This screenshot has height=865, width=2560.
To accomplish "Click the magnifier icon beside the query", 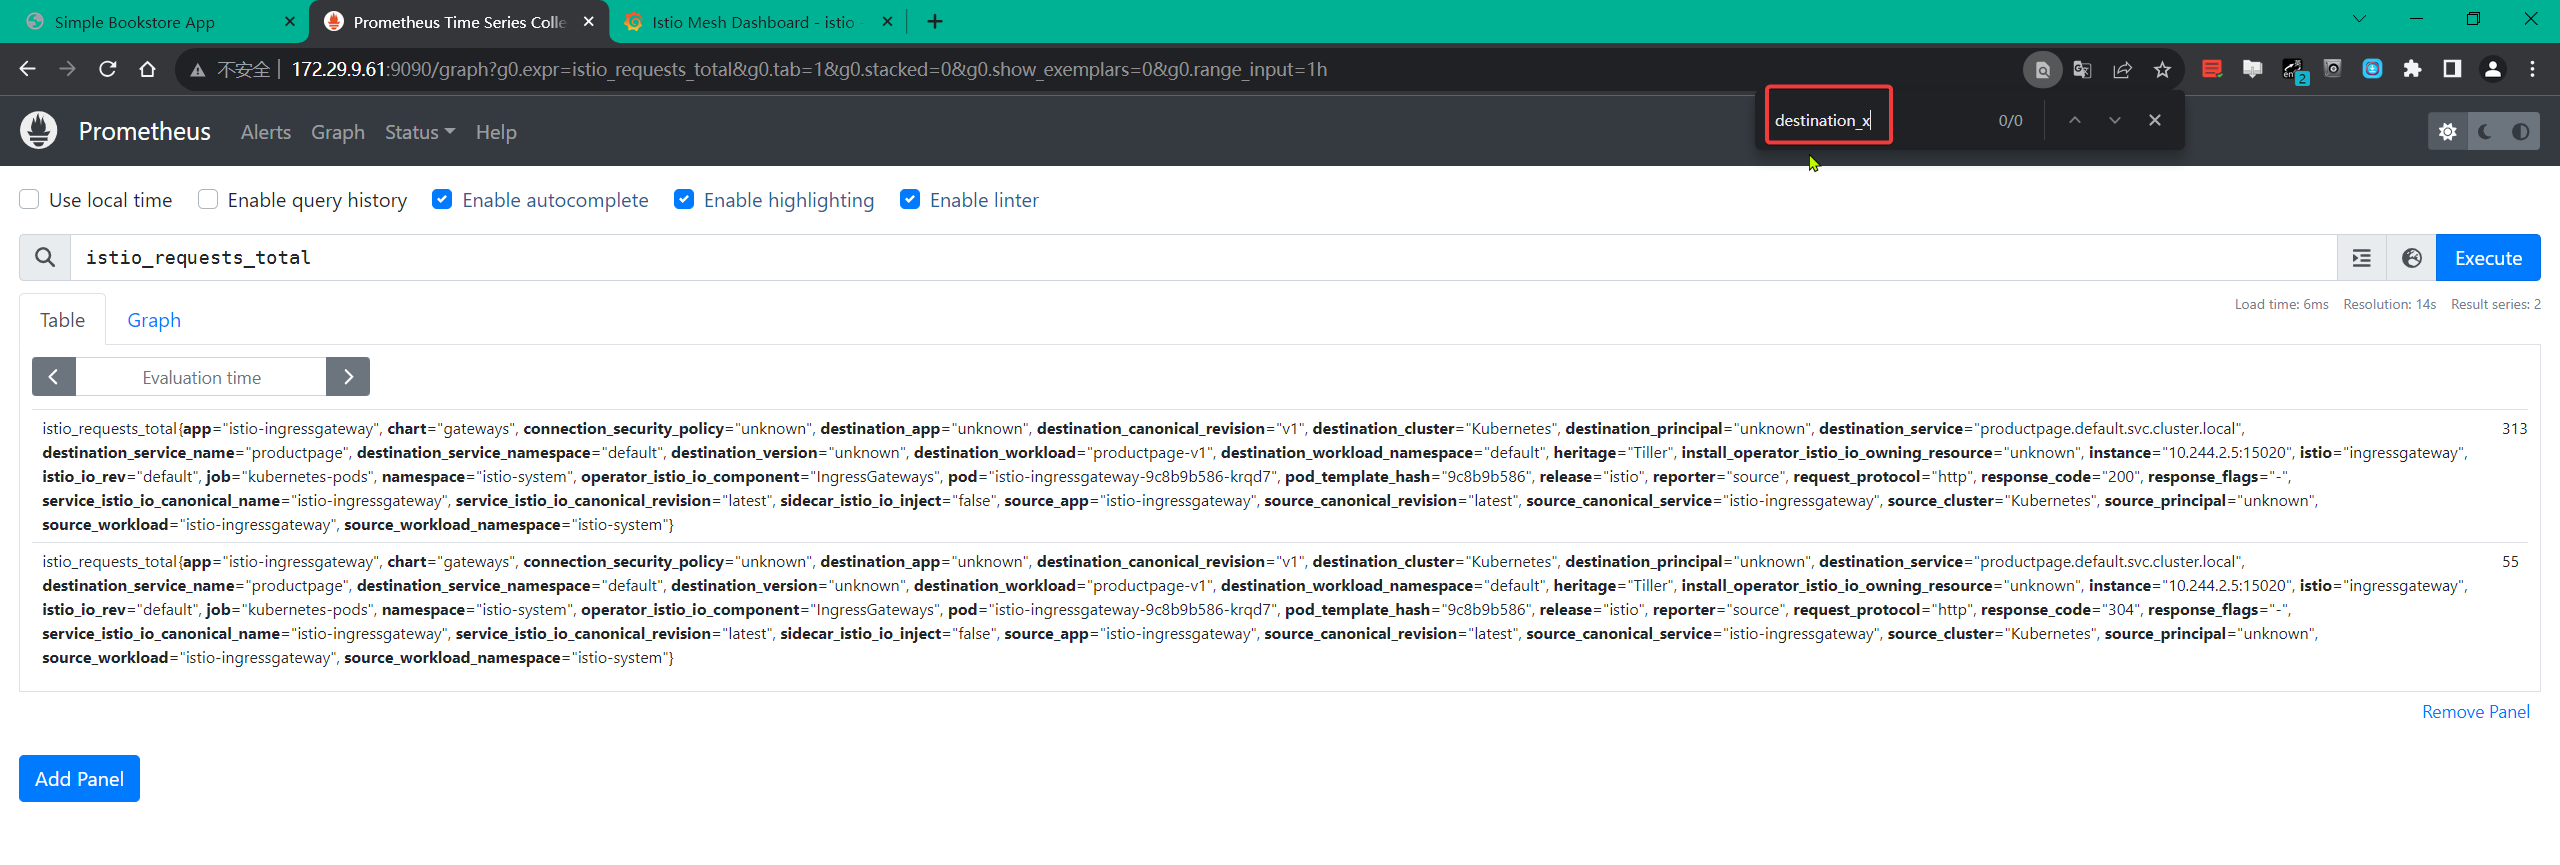I will point(45,258).
